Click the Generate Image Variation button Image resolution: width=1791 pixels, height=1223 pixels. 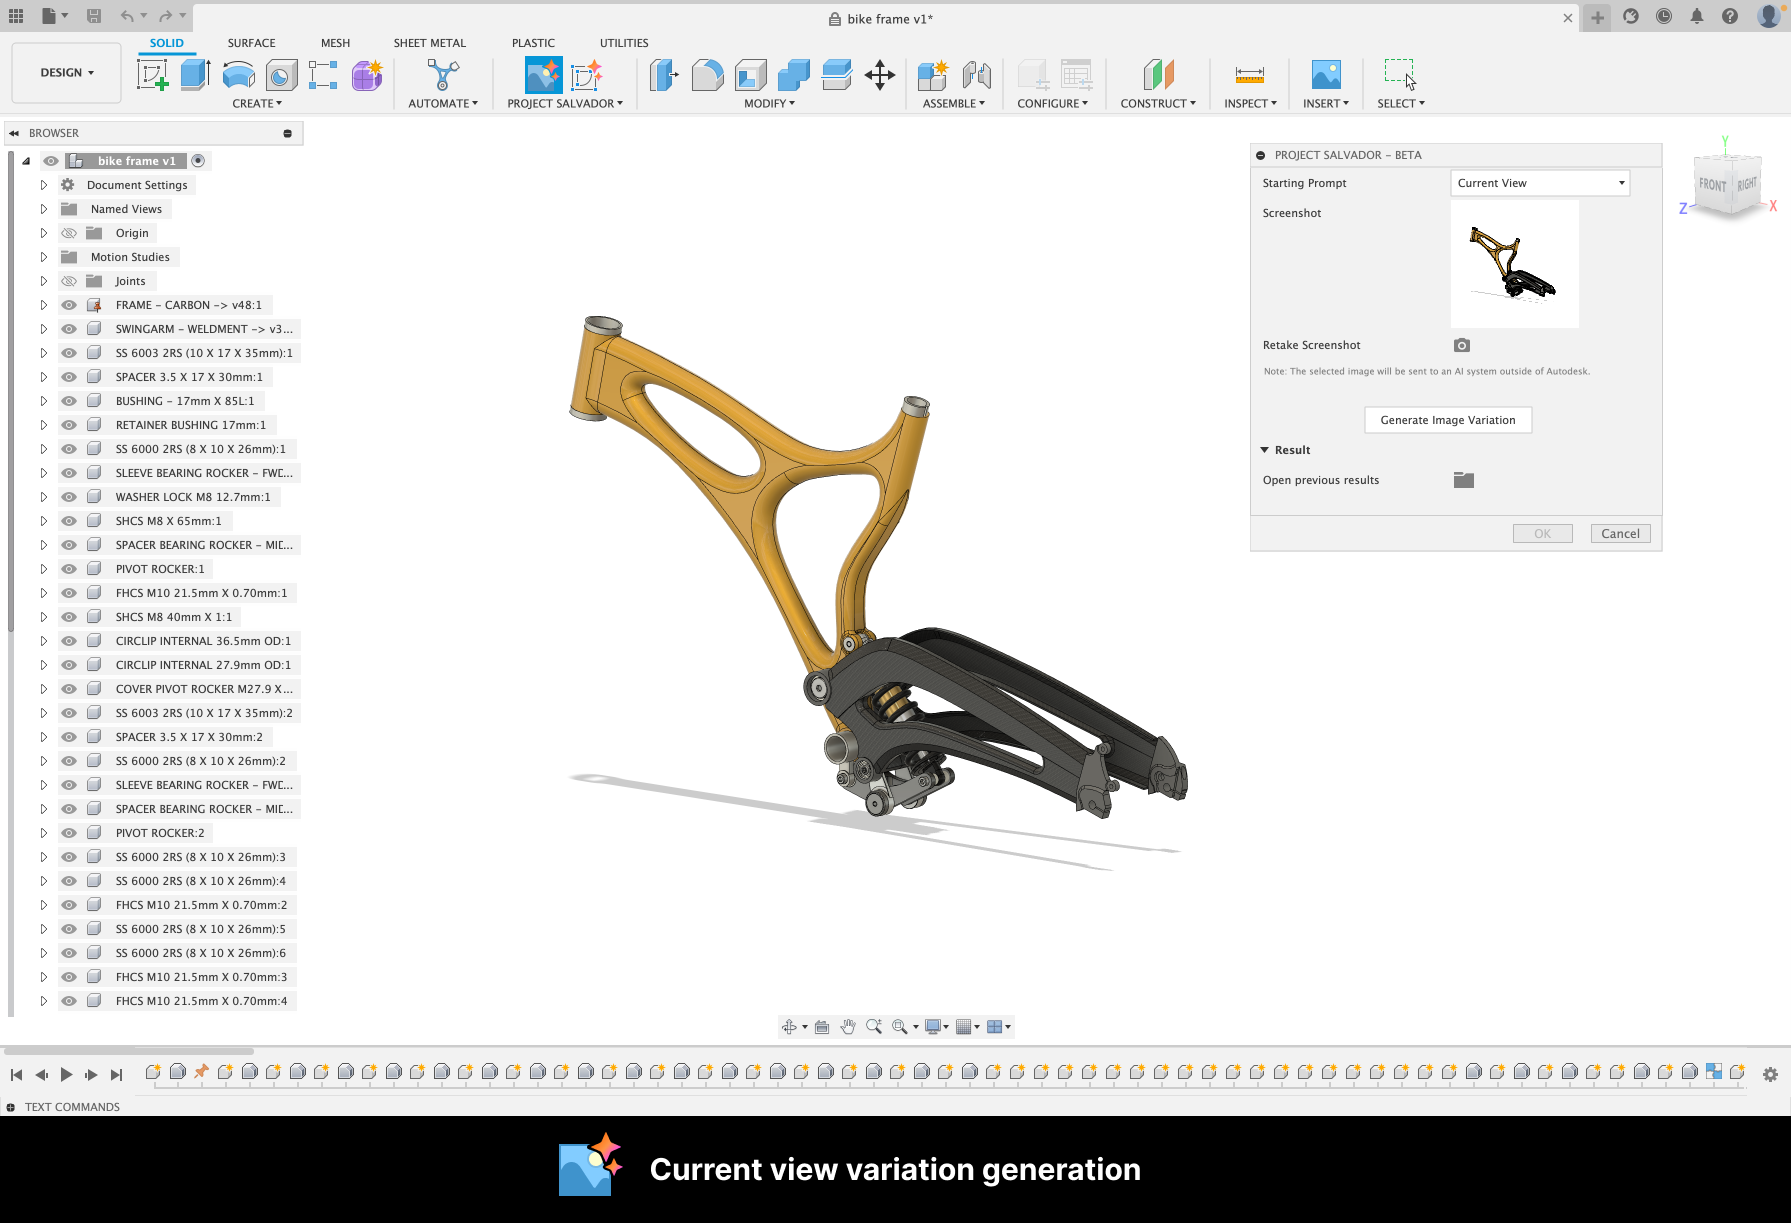point(1447,420)
